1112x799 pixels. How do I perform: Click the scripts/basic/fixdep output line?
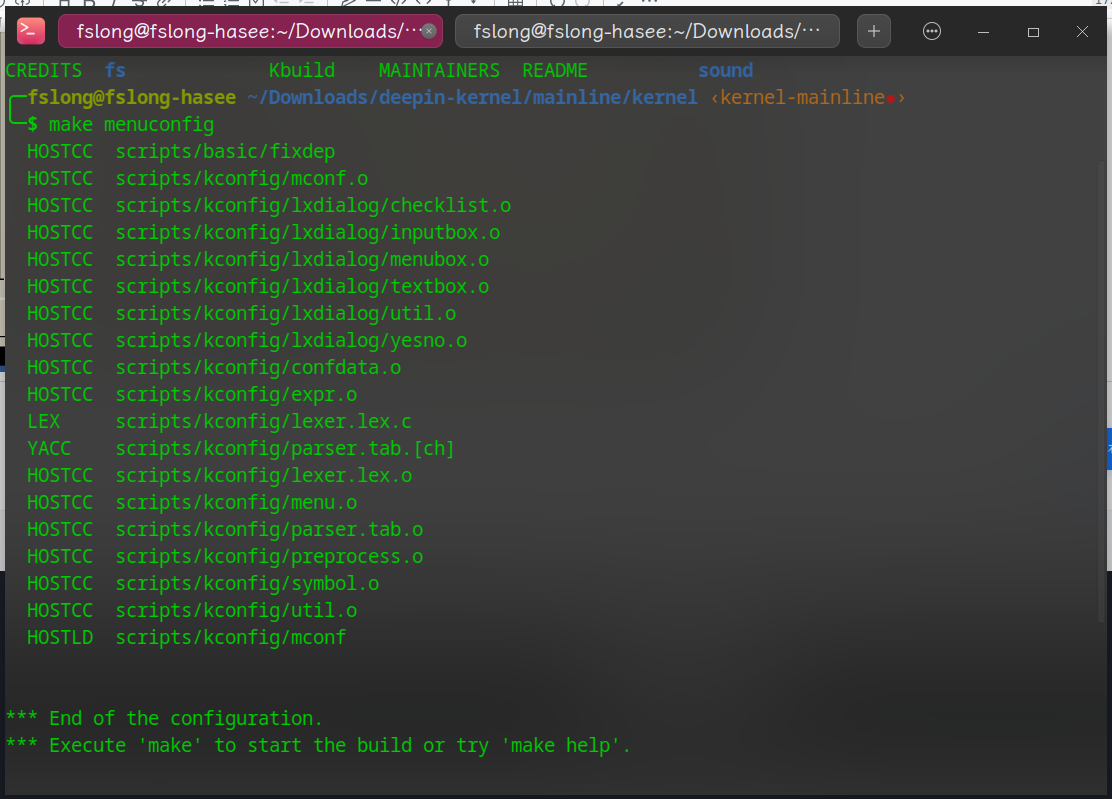tap(181, 152)
